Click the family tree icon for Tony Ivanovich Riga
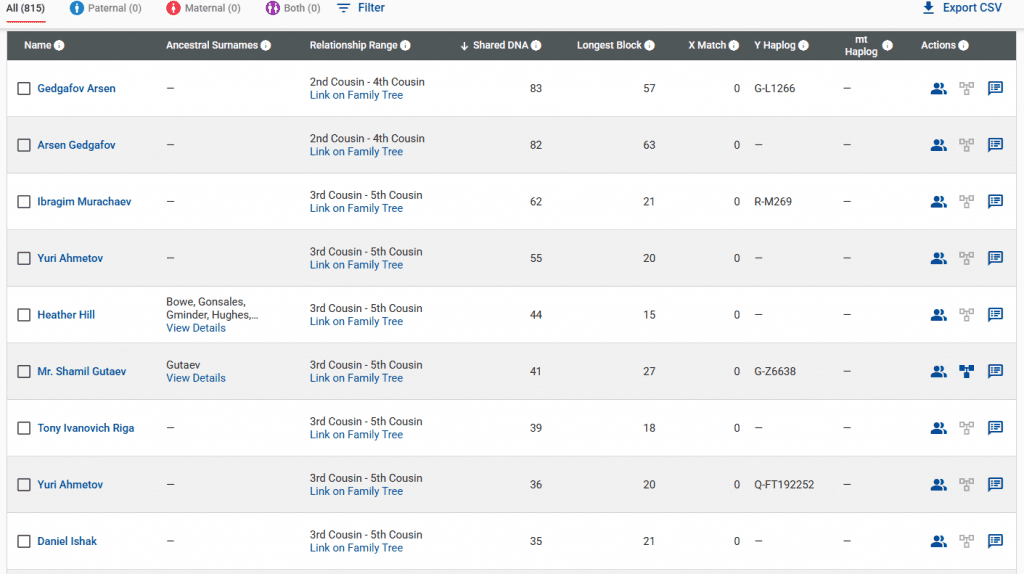1024x574 pixels. tap(966, 428)
